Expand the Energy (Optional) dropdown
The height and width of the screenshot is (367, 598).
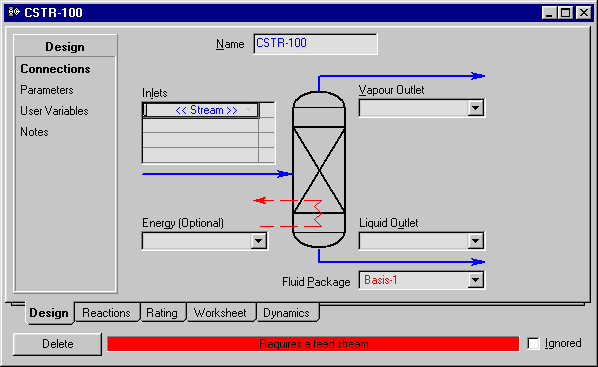pos(258,241)
